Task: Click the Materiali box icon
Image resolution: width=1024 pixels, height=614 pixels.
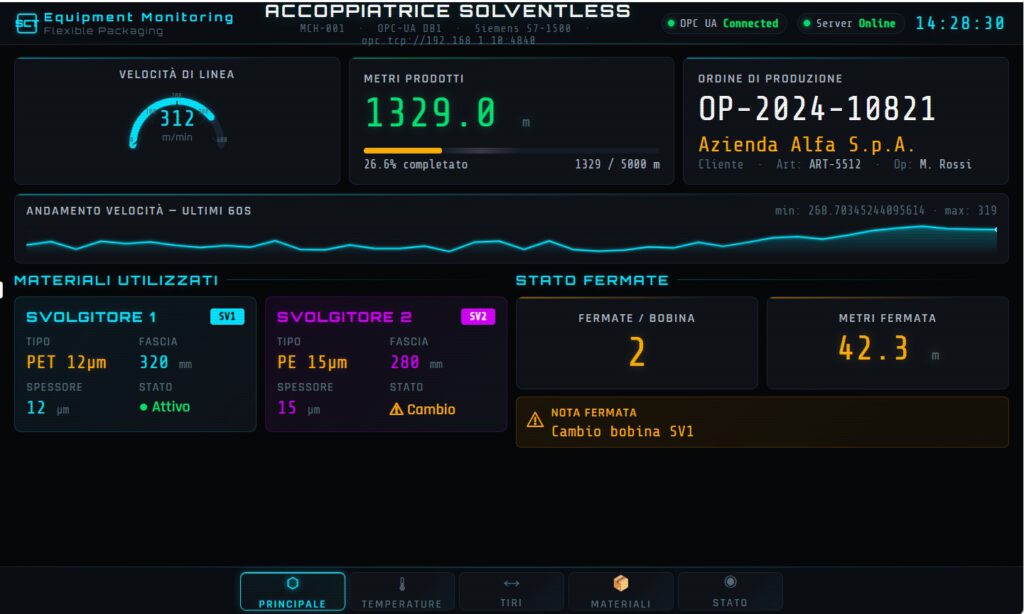Action: click(x=621, y=583)
